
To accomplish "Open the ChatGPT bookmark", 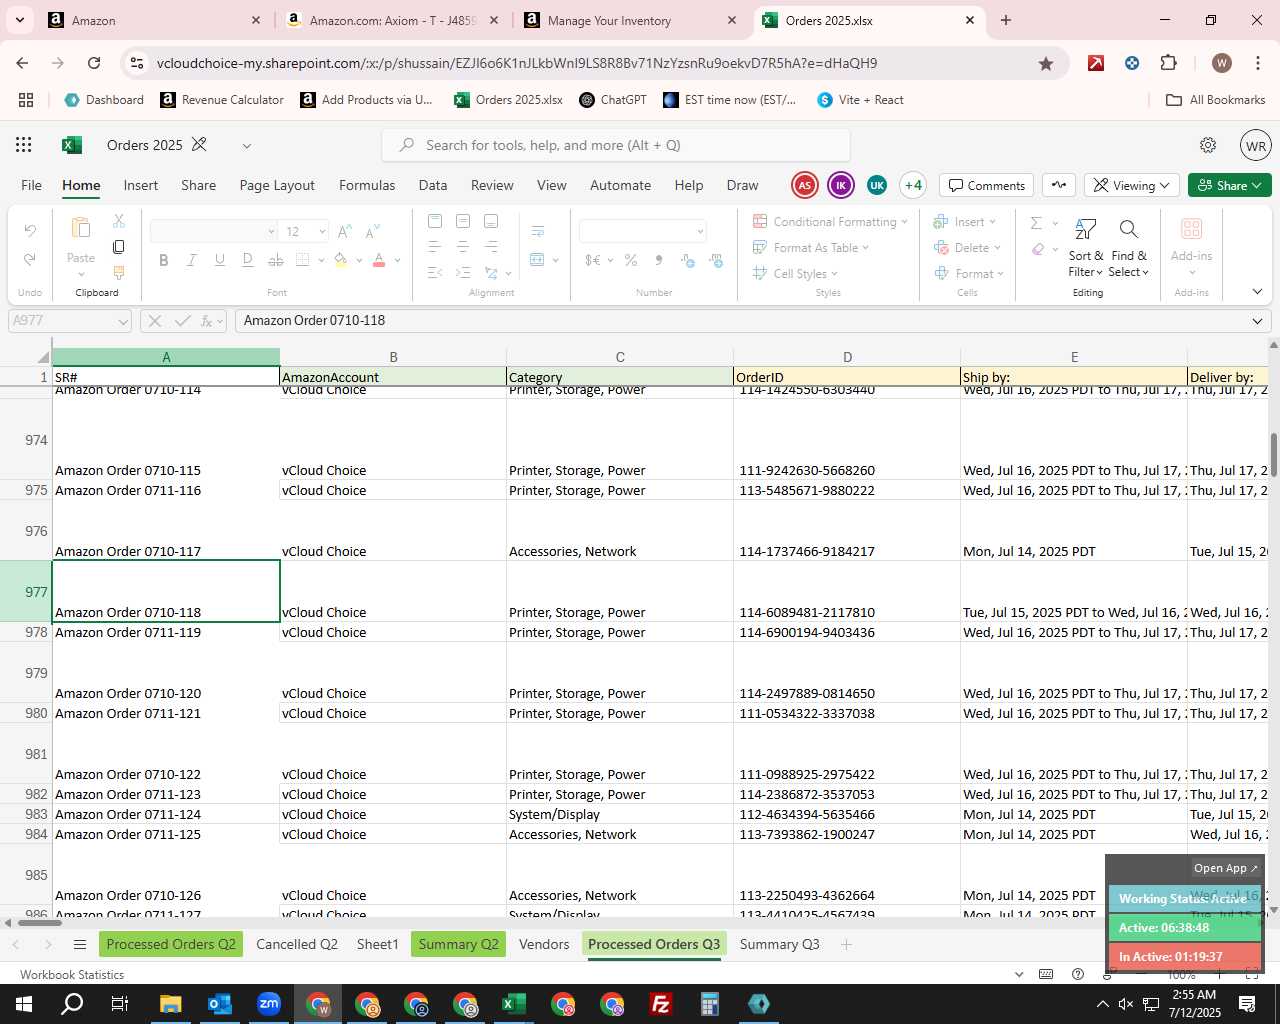I will tap(613, 99).
